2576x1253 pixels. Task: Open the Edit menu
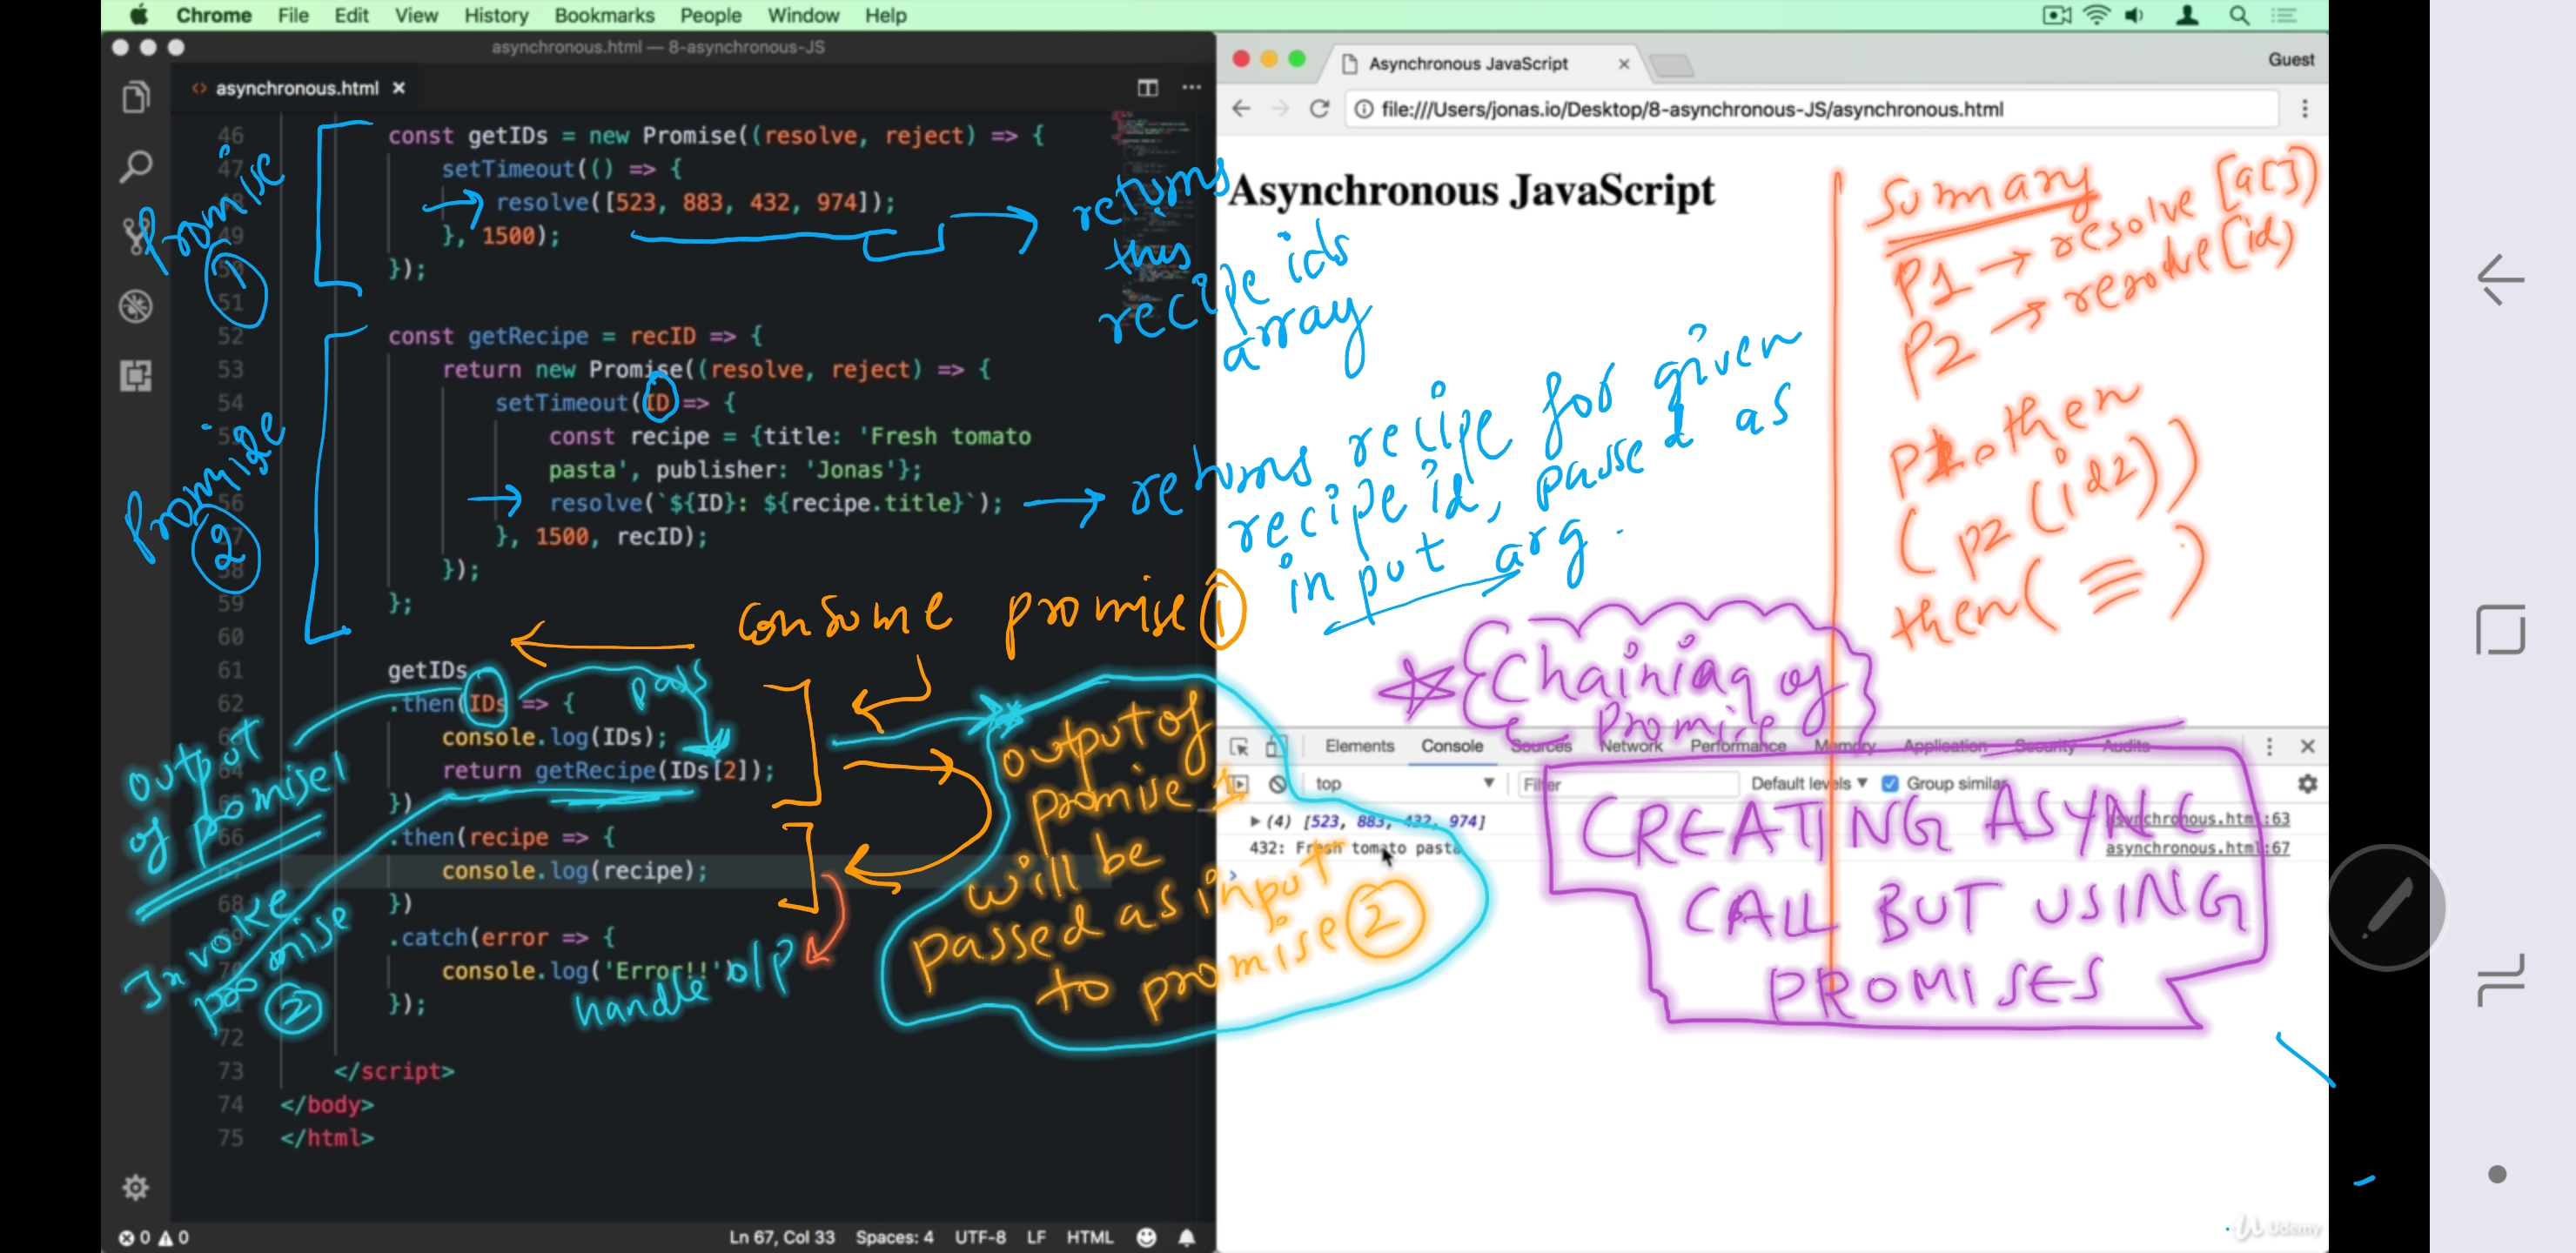(351, 15)
